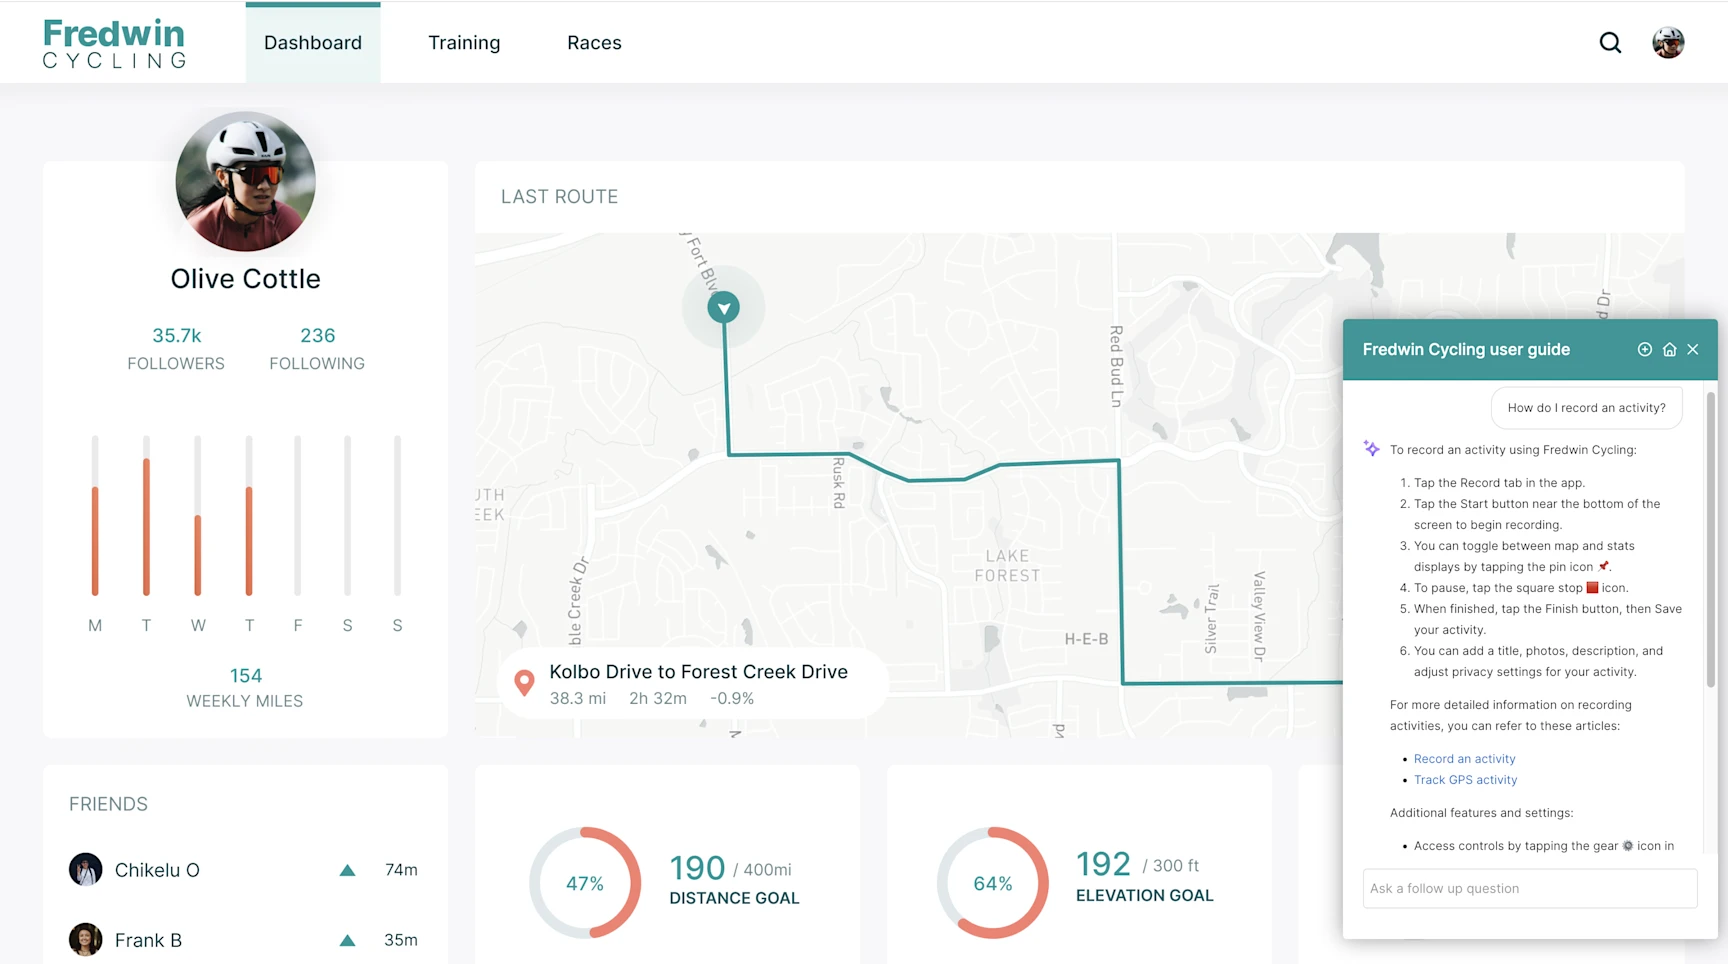
Task: Click the up arrow beside Frank B
Action: pyautogui.click(x=347, y=940)
